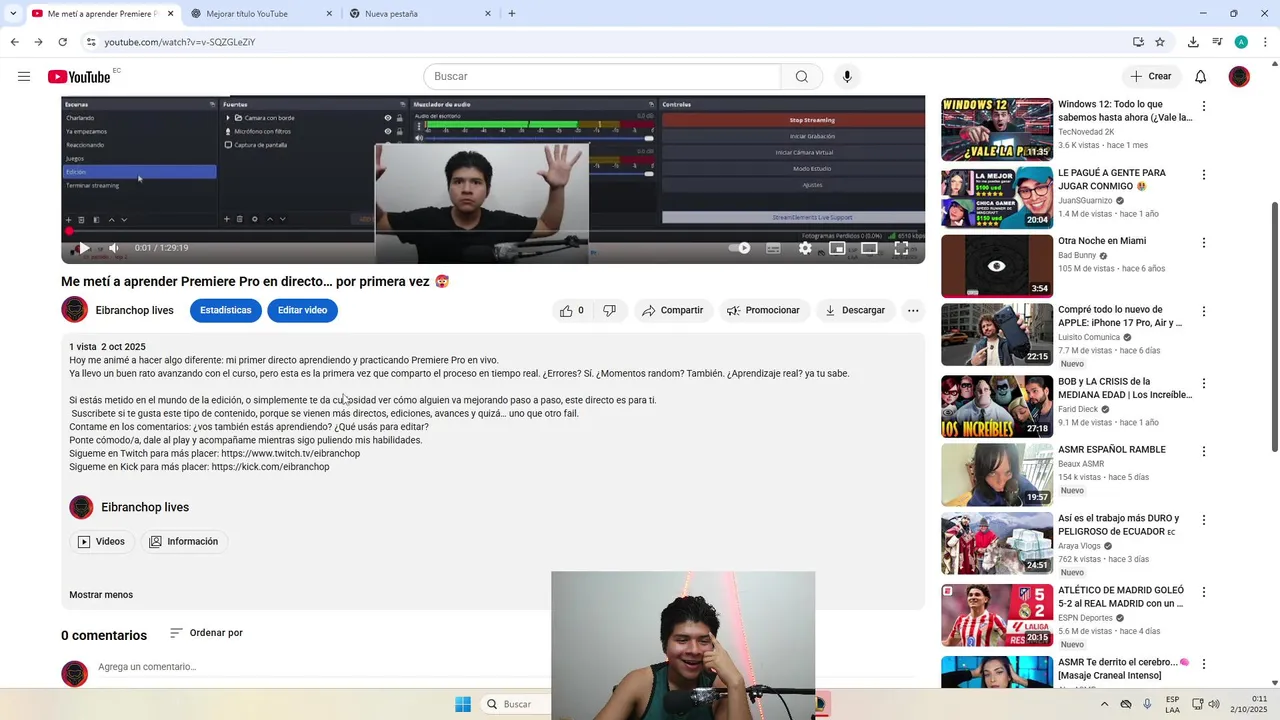Go to the YouTube home logo
The height and width of the screenshot is (720, 1280).
tap(79, 77)
